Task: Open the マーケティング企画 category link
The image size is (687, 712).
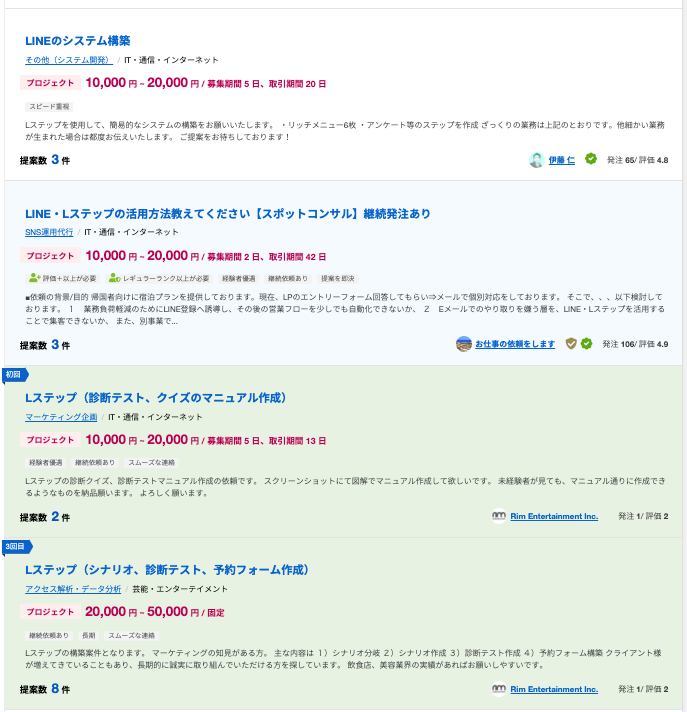Action: coord(61,417)
